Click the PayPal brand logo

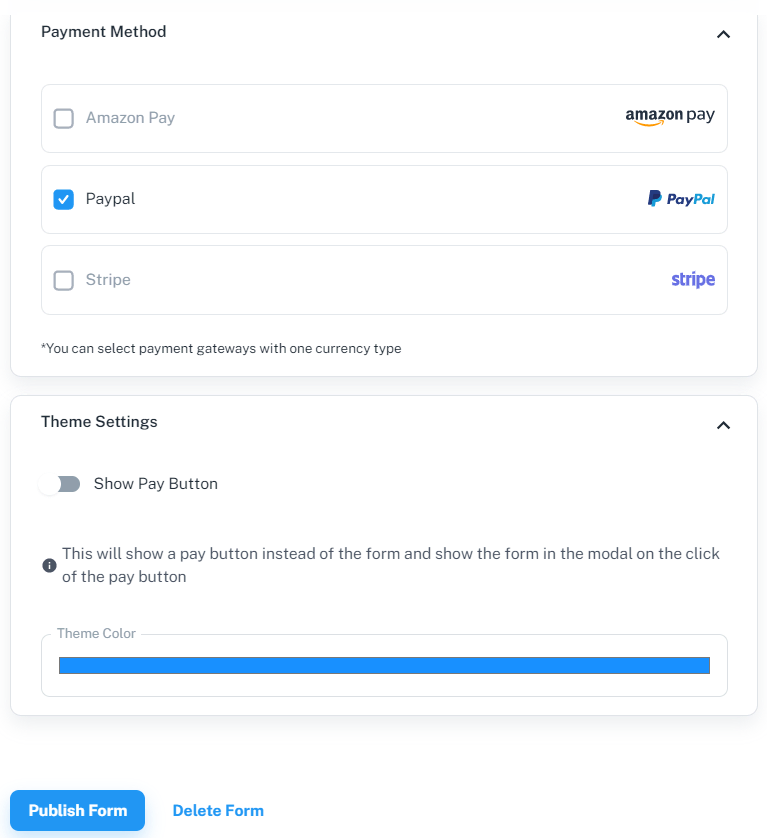pyautogui.click(x=680, y=199)
